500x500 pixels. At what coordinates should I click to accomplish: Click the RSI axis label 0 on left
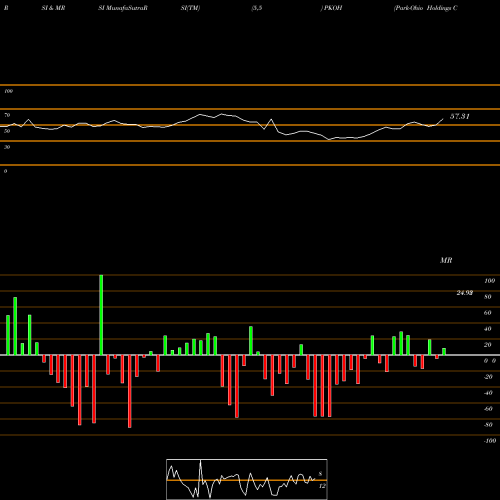pos(5,171)
